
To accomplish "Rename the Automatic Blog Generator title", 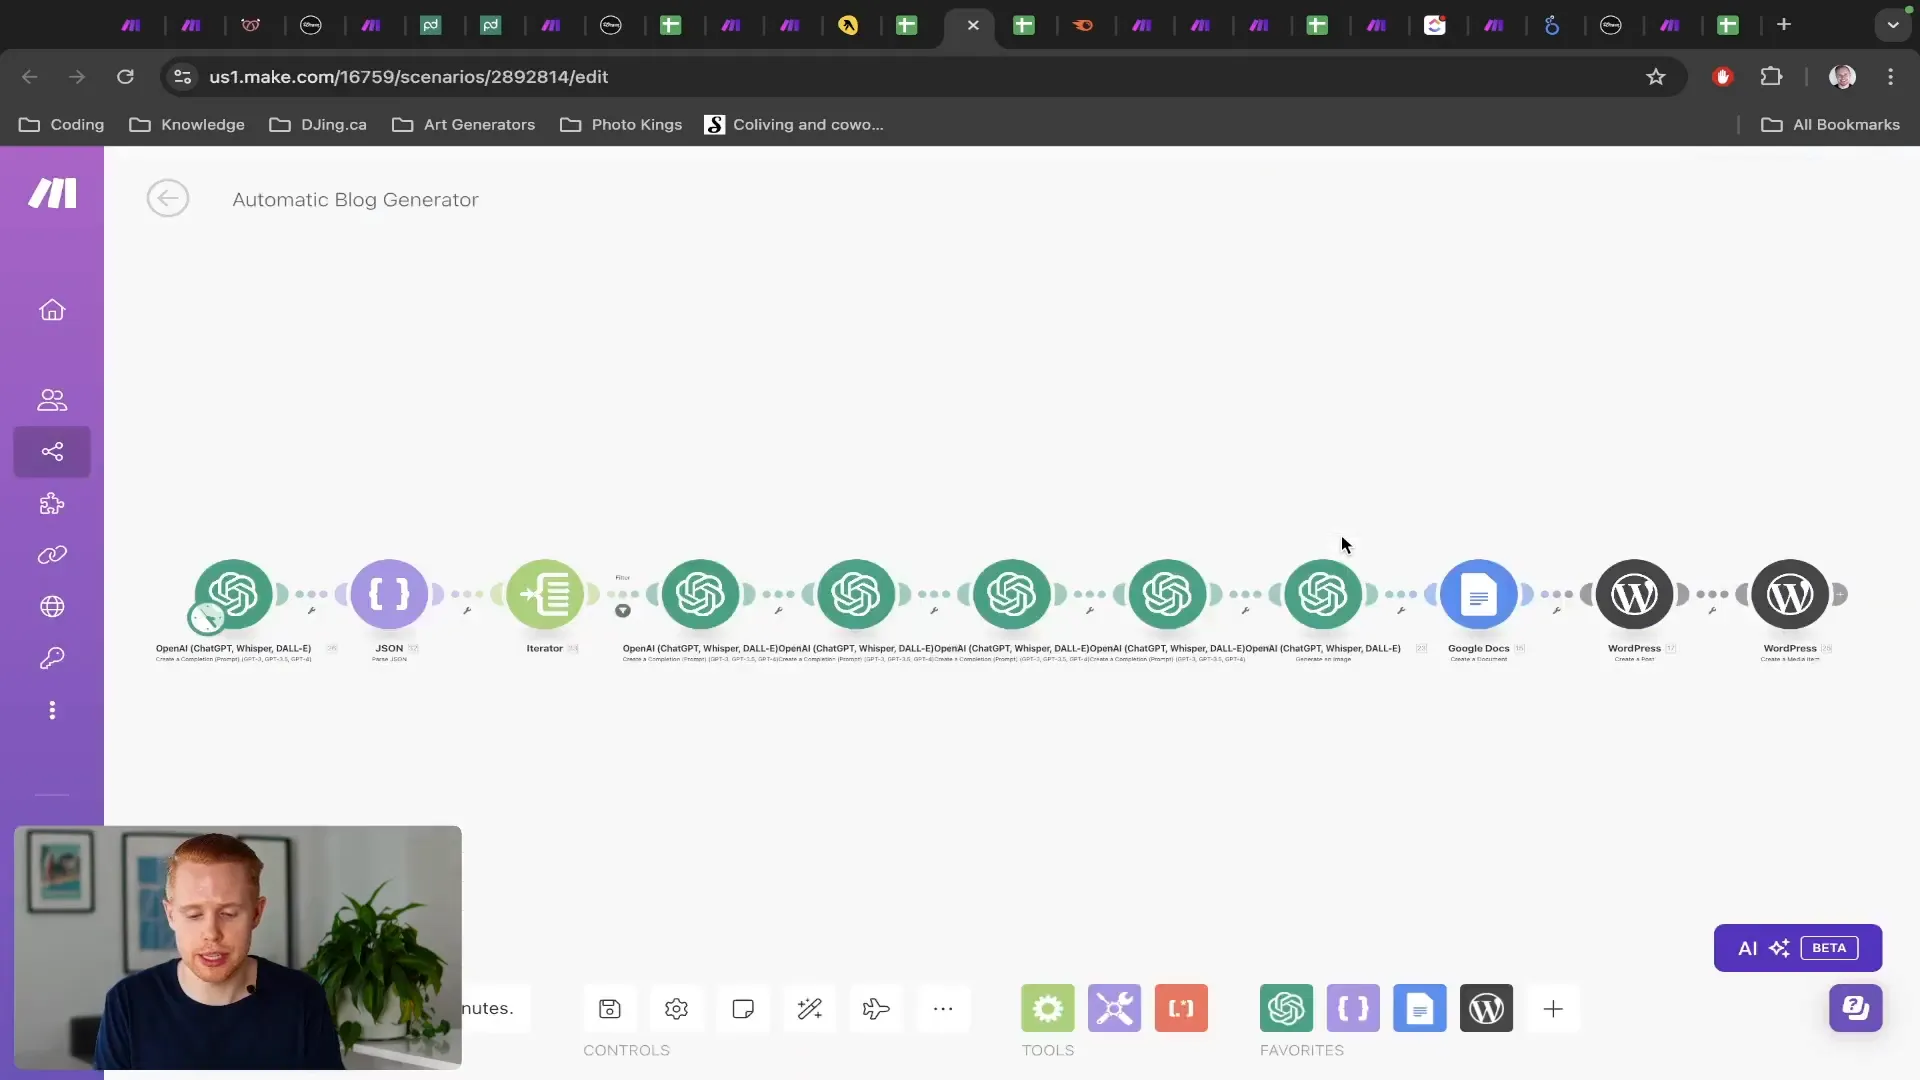I will 355,200.
